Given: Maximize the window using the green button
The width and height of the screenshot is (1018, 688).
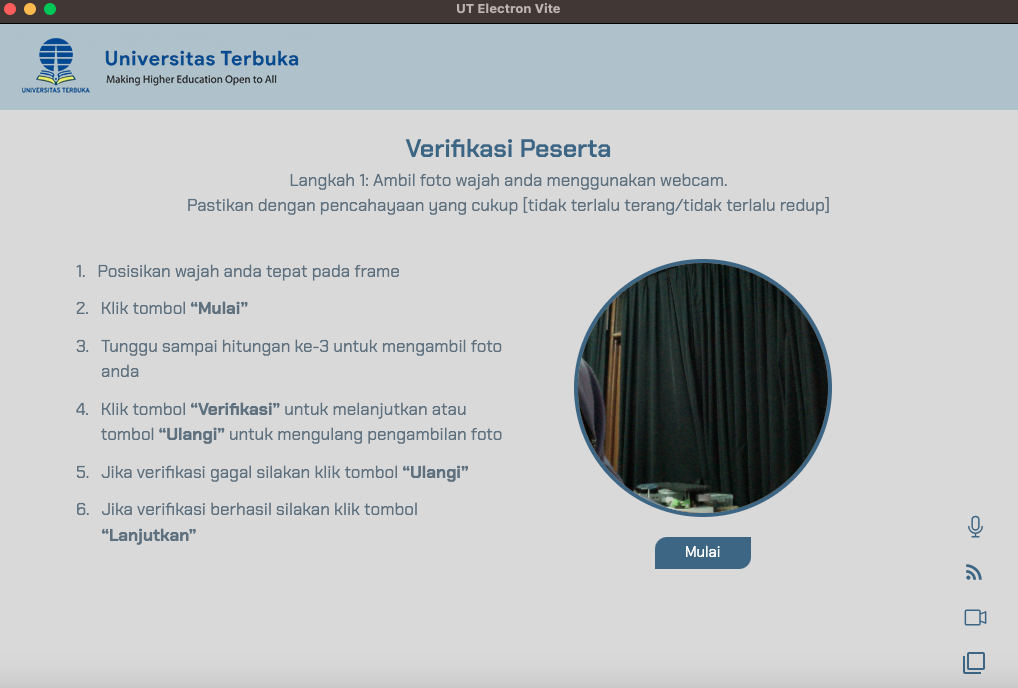Looking at the screenshot, I should click(x=50, y=9).
